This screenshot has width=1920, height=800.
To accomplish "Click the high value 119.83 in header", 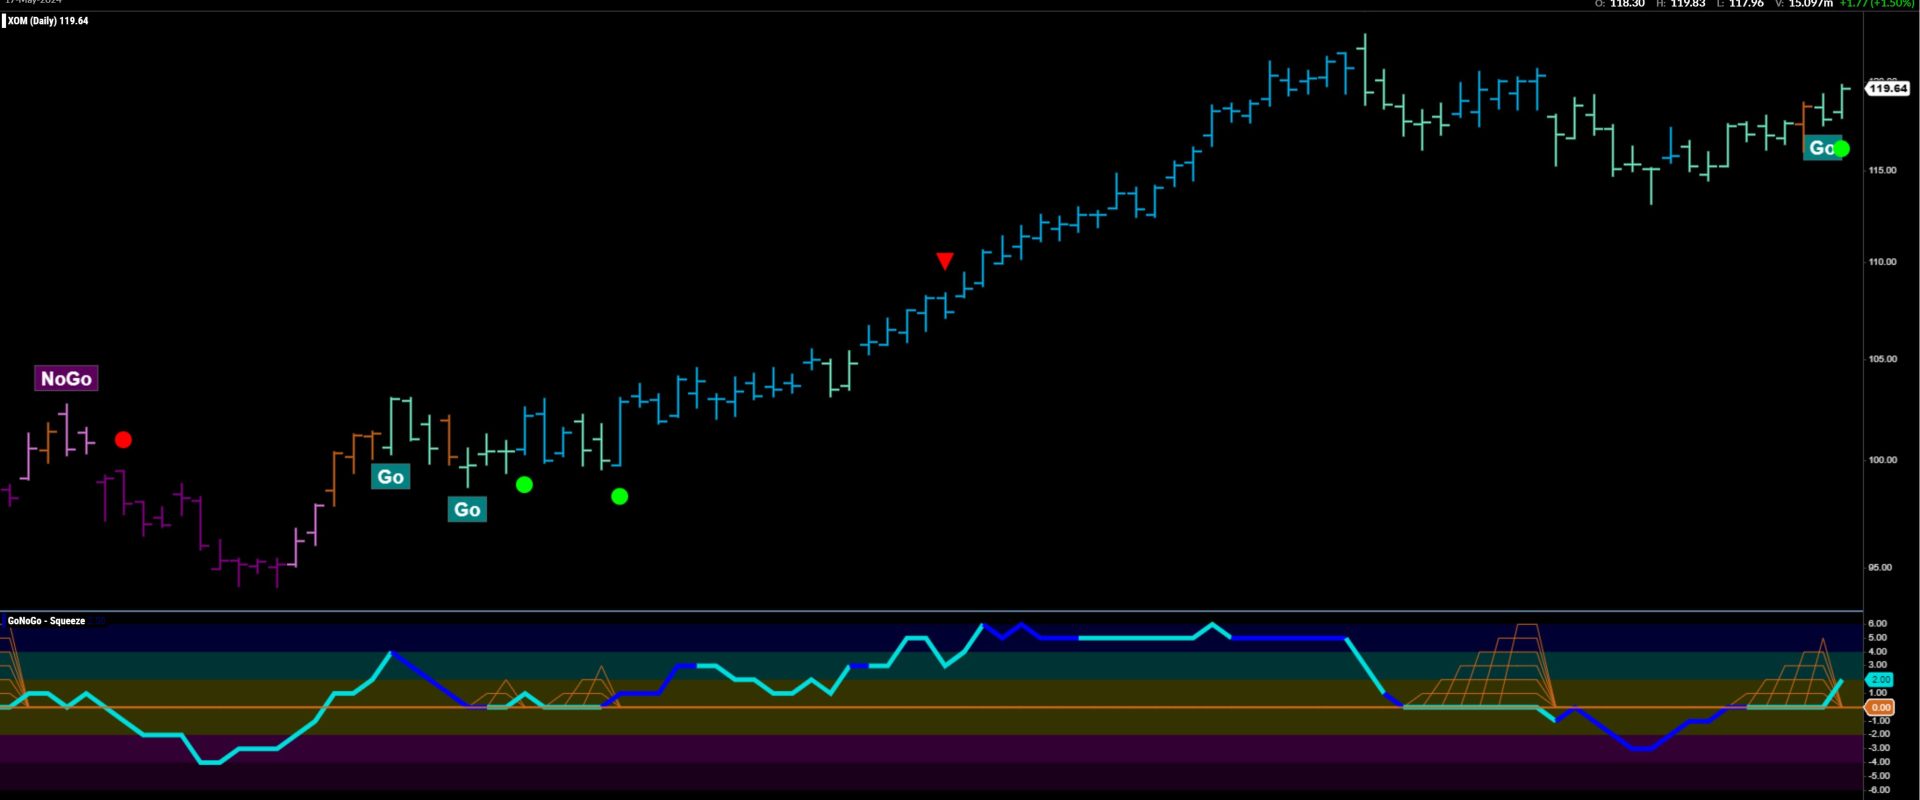I will (x=1688, y=4).
